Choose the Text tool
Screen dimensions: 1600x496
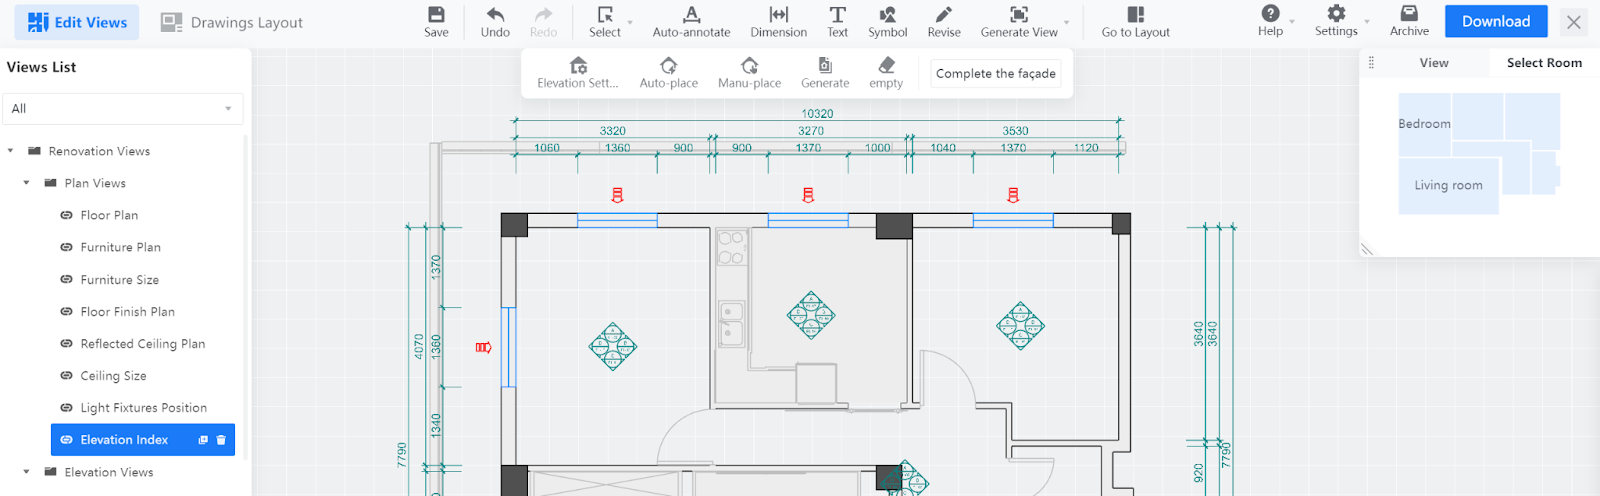(837, 21)
